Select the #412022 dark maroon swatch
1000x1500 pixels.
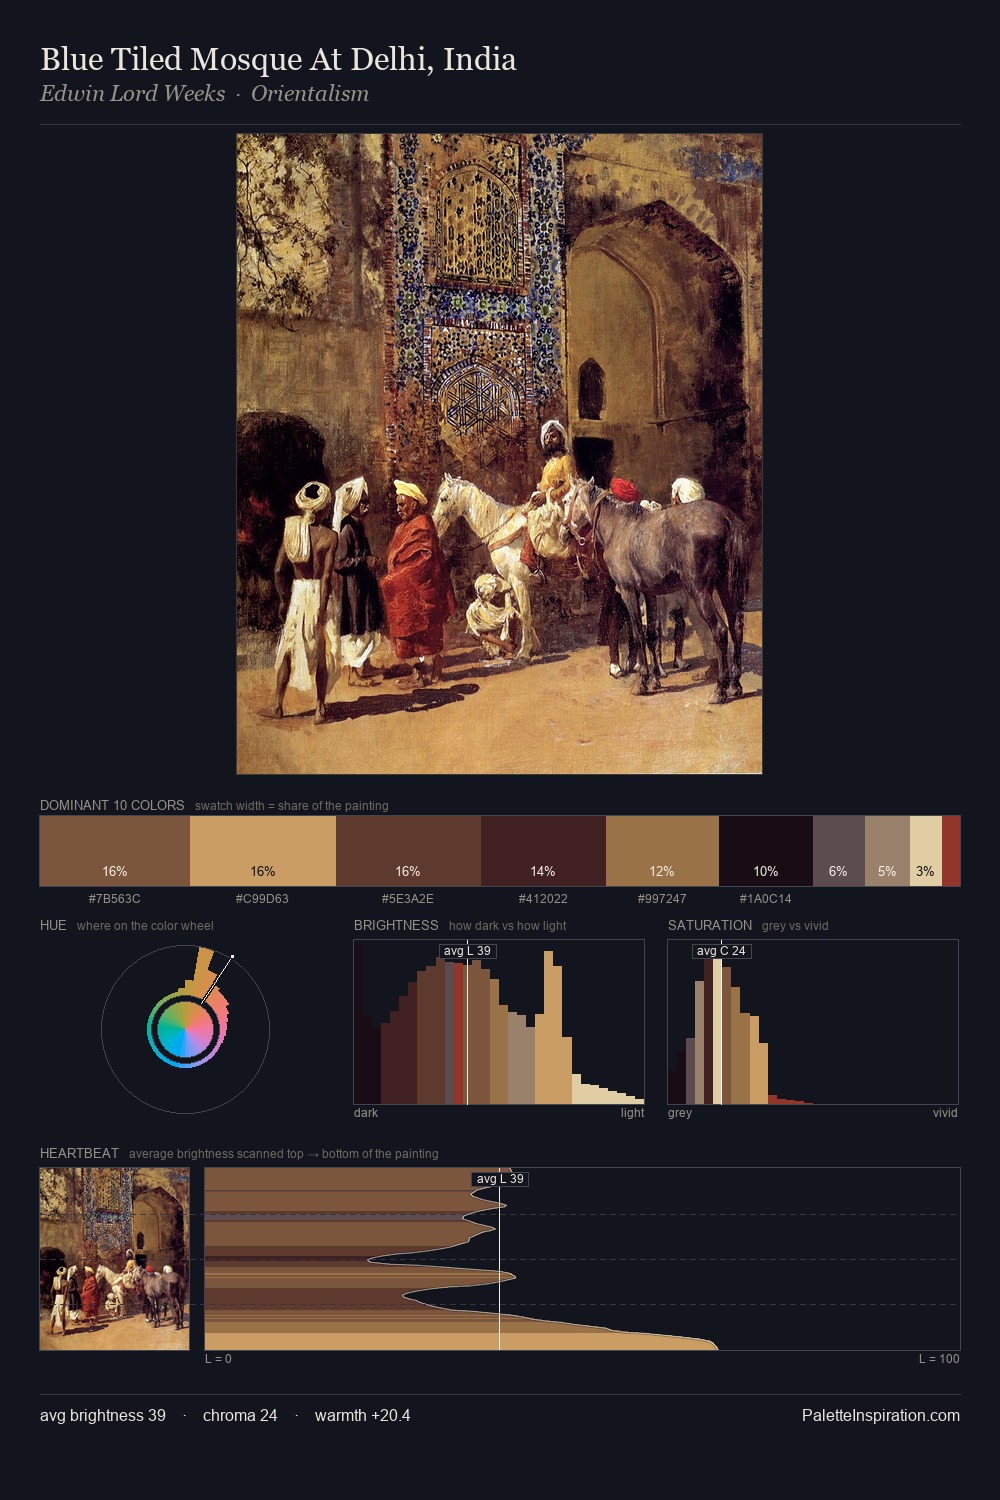(543, 851)
